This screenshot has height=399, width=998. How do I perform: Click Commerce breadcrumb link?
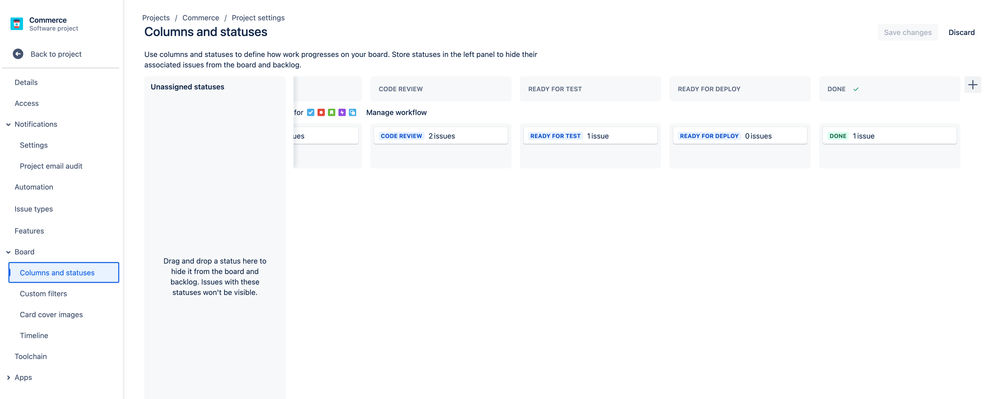[200, 18]
